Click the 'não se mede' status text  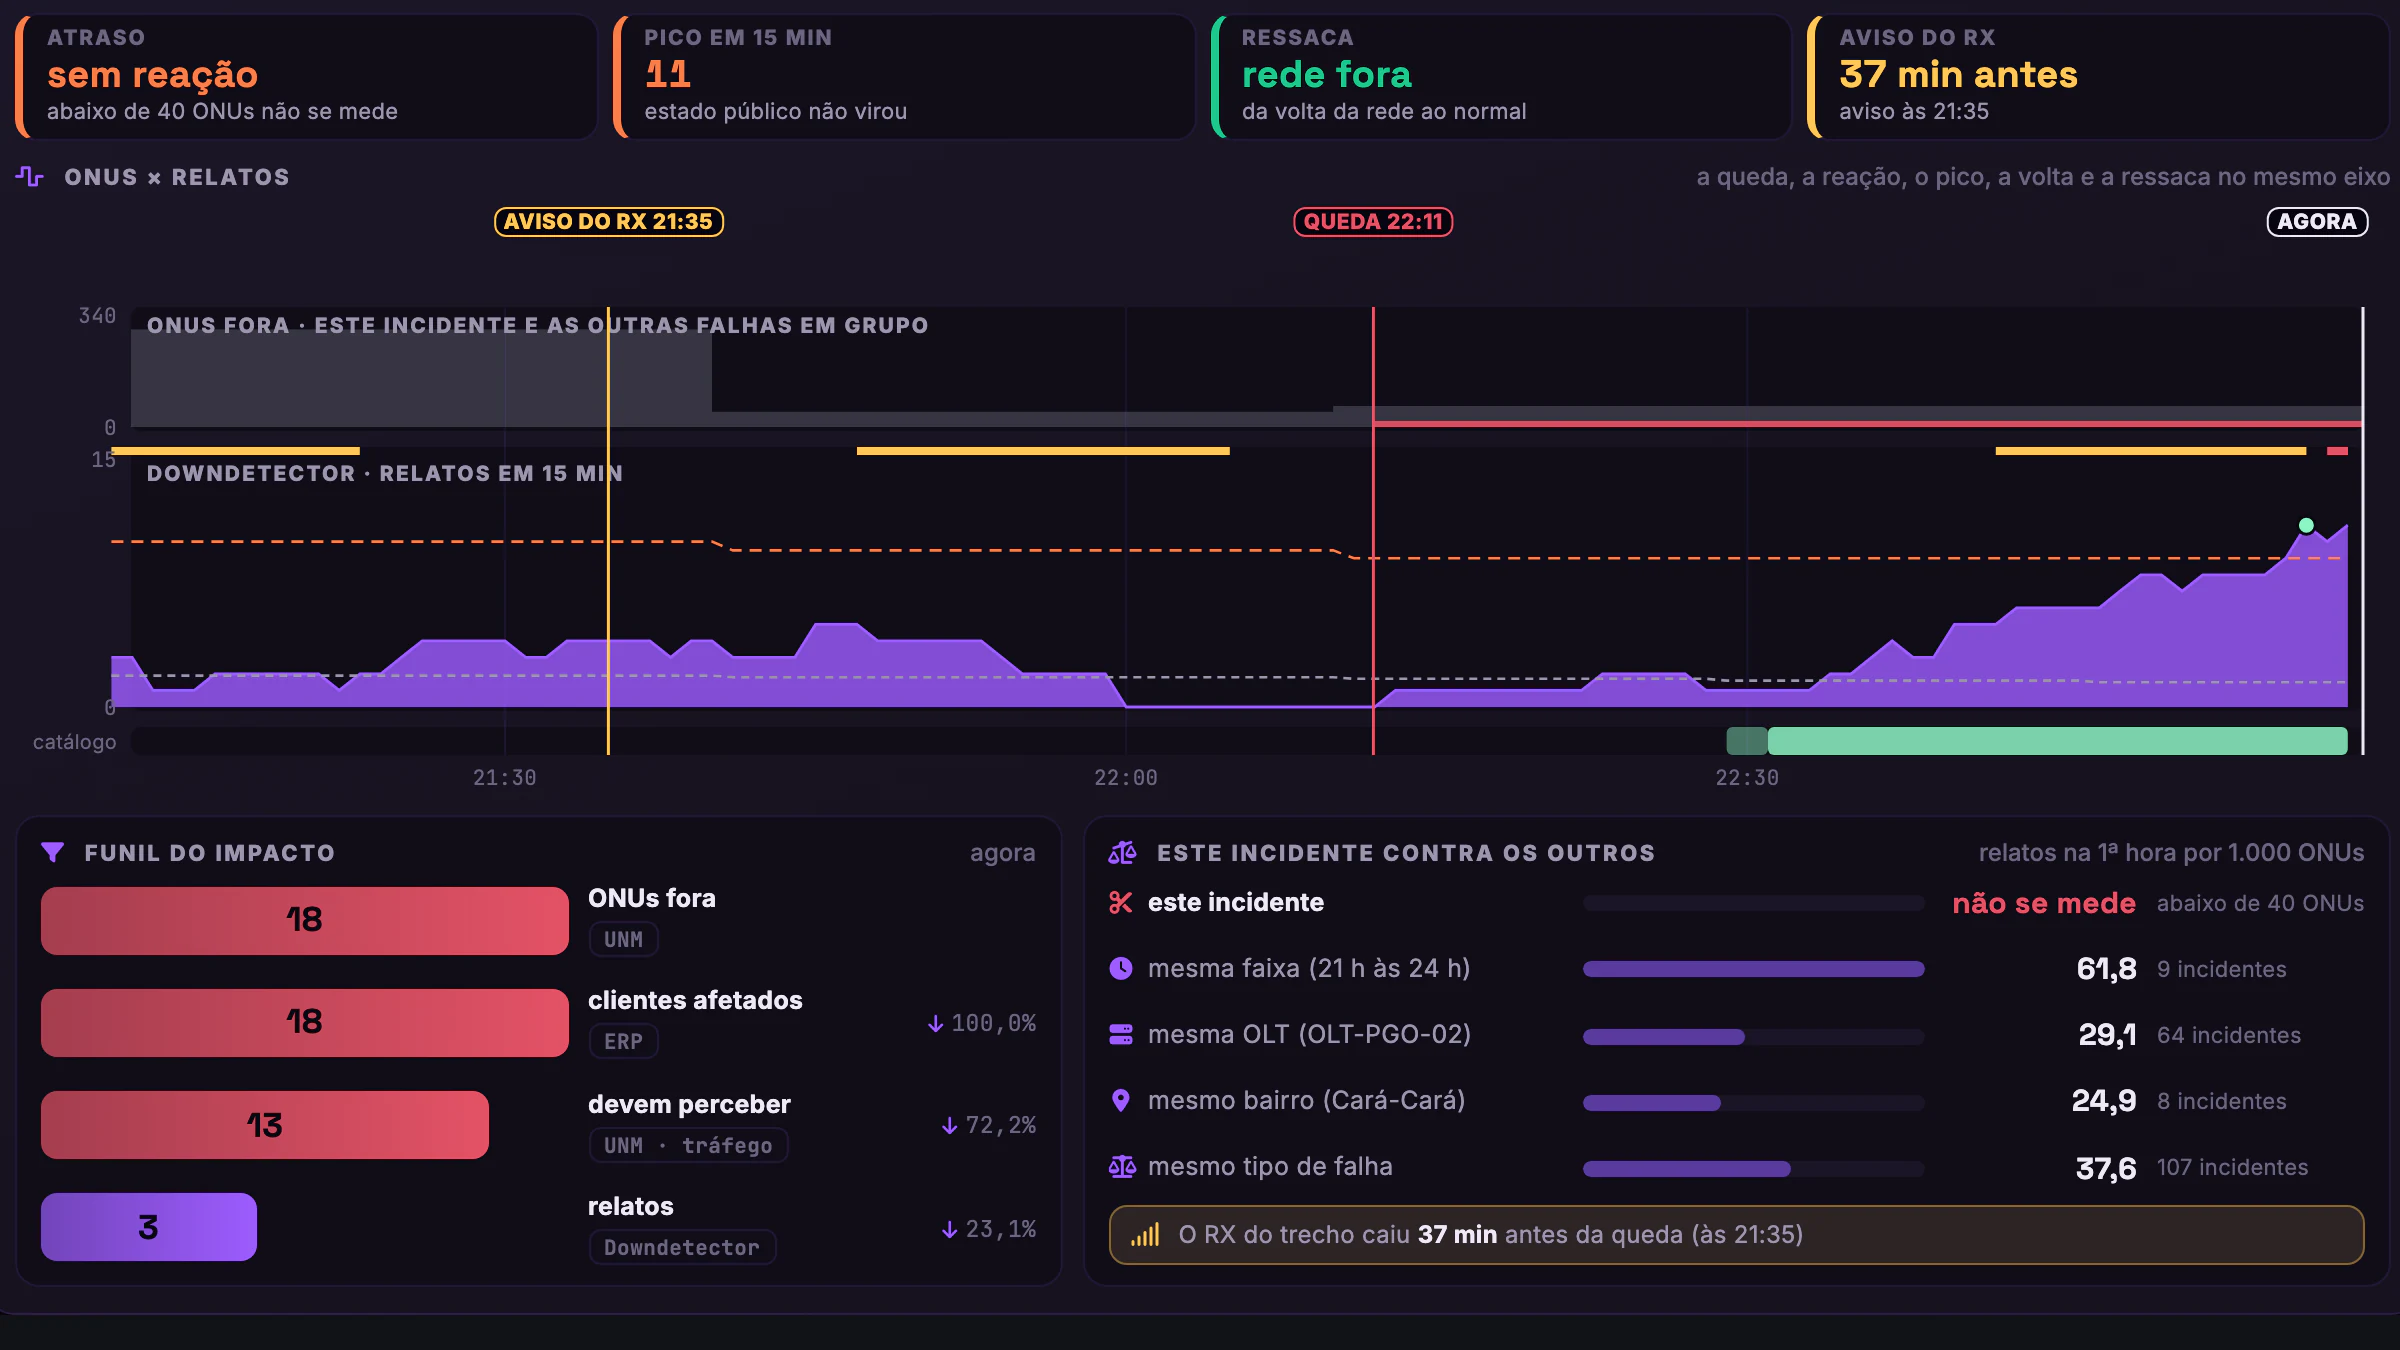coord(2044,903)
